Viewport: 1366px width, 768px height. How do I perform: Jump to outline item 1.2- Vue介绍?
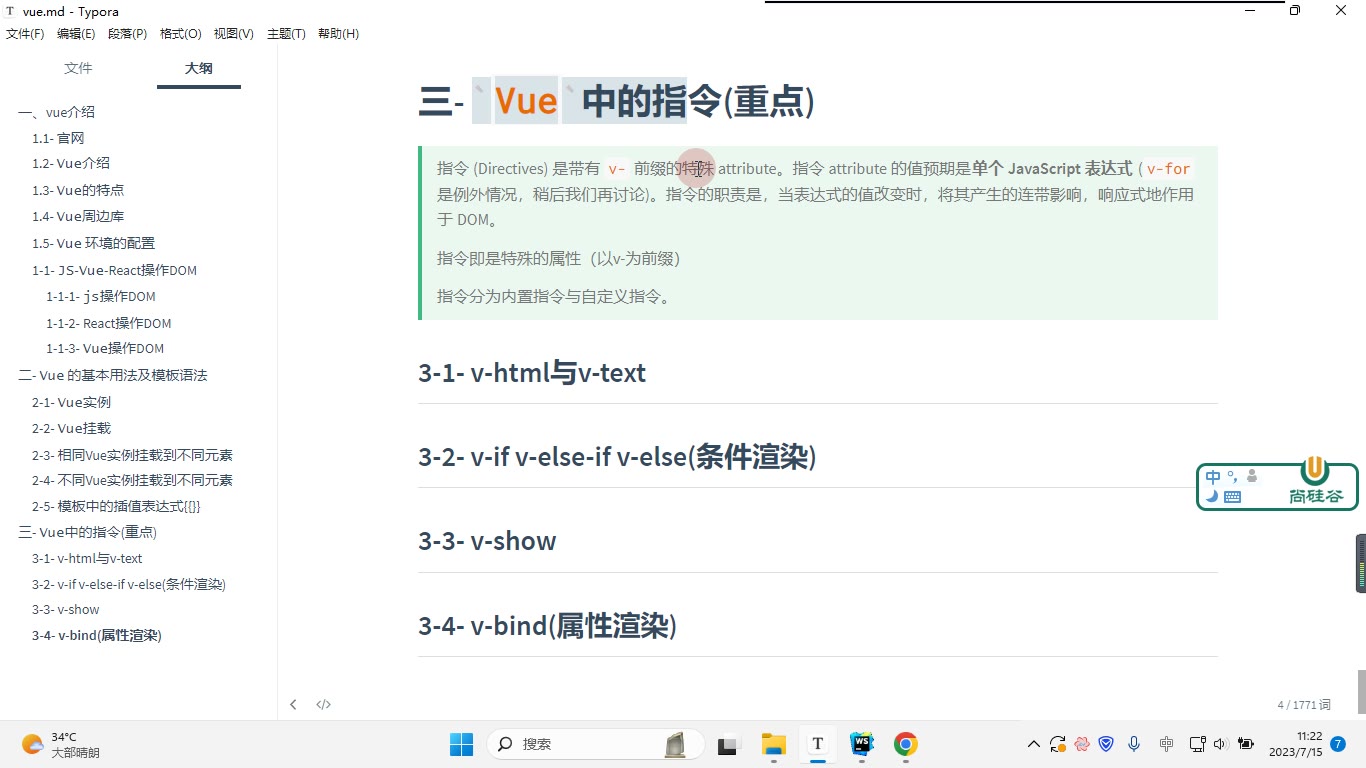coord(71,163)
